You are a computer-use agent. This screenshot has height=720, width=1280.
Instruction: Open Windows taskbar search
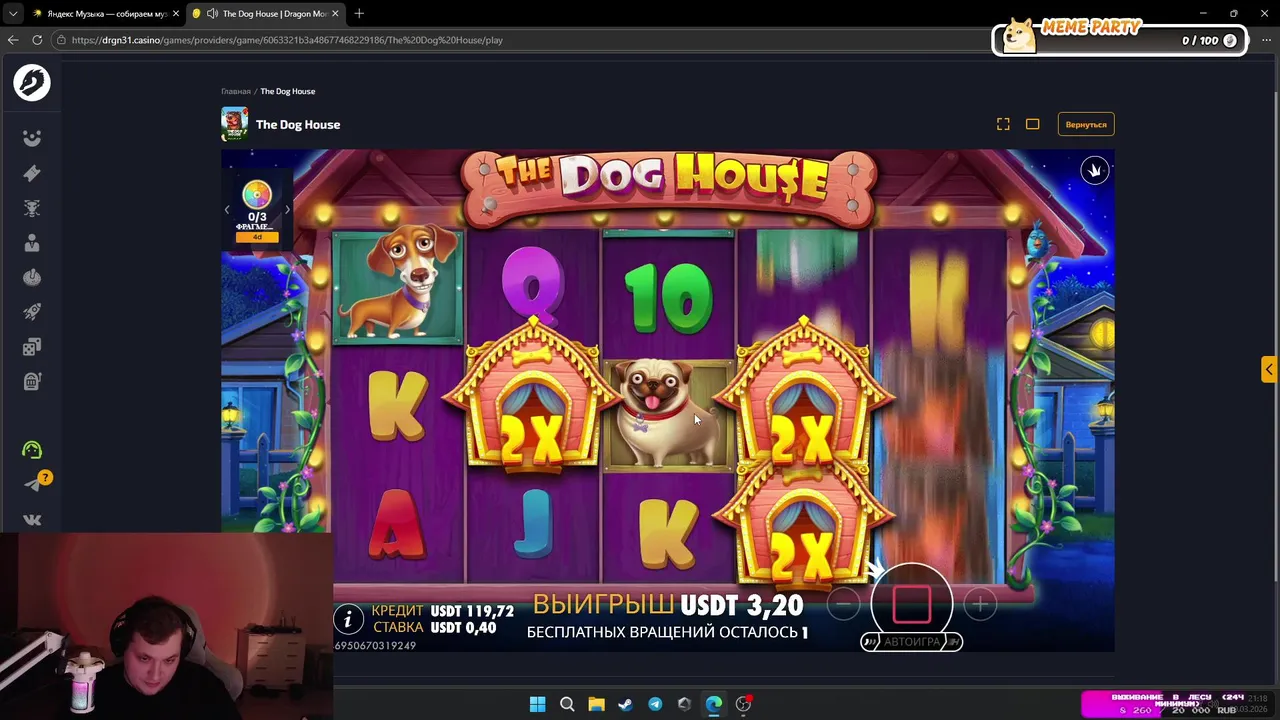click(x=567, y=704)
